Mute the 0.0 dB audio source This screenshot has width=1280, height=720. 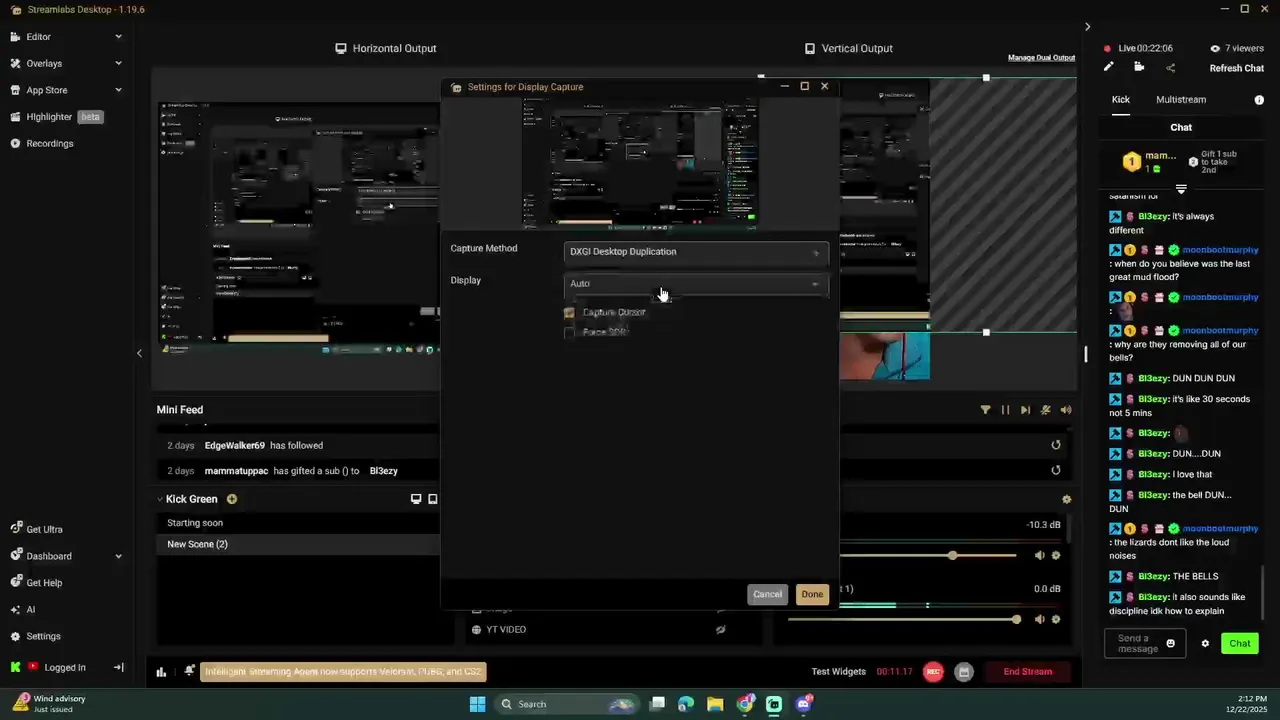(x=1039, y=619)
